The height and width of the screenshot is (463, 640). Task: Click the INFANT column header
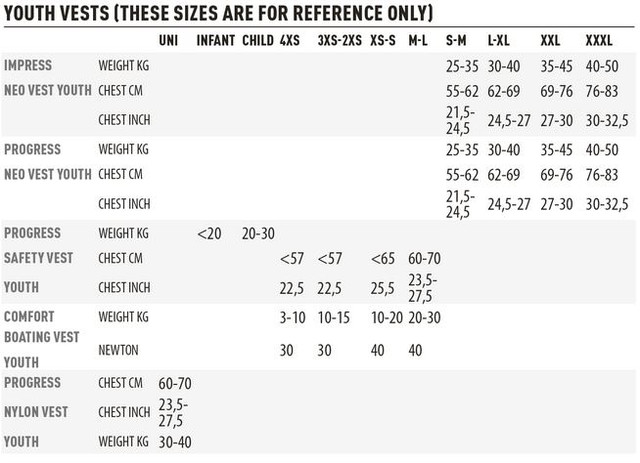(215, 41)
